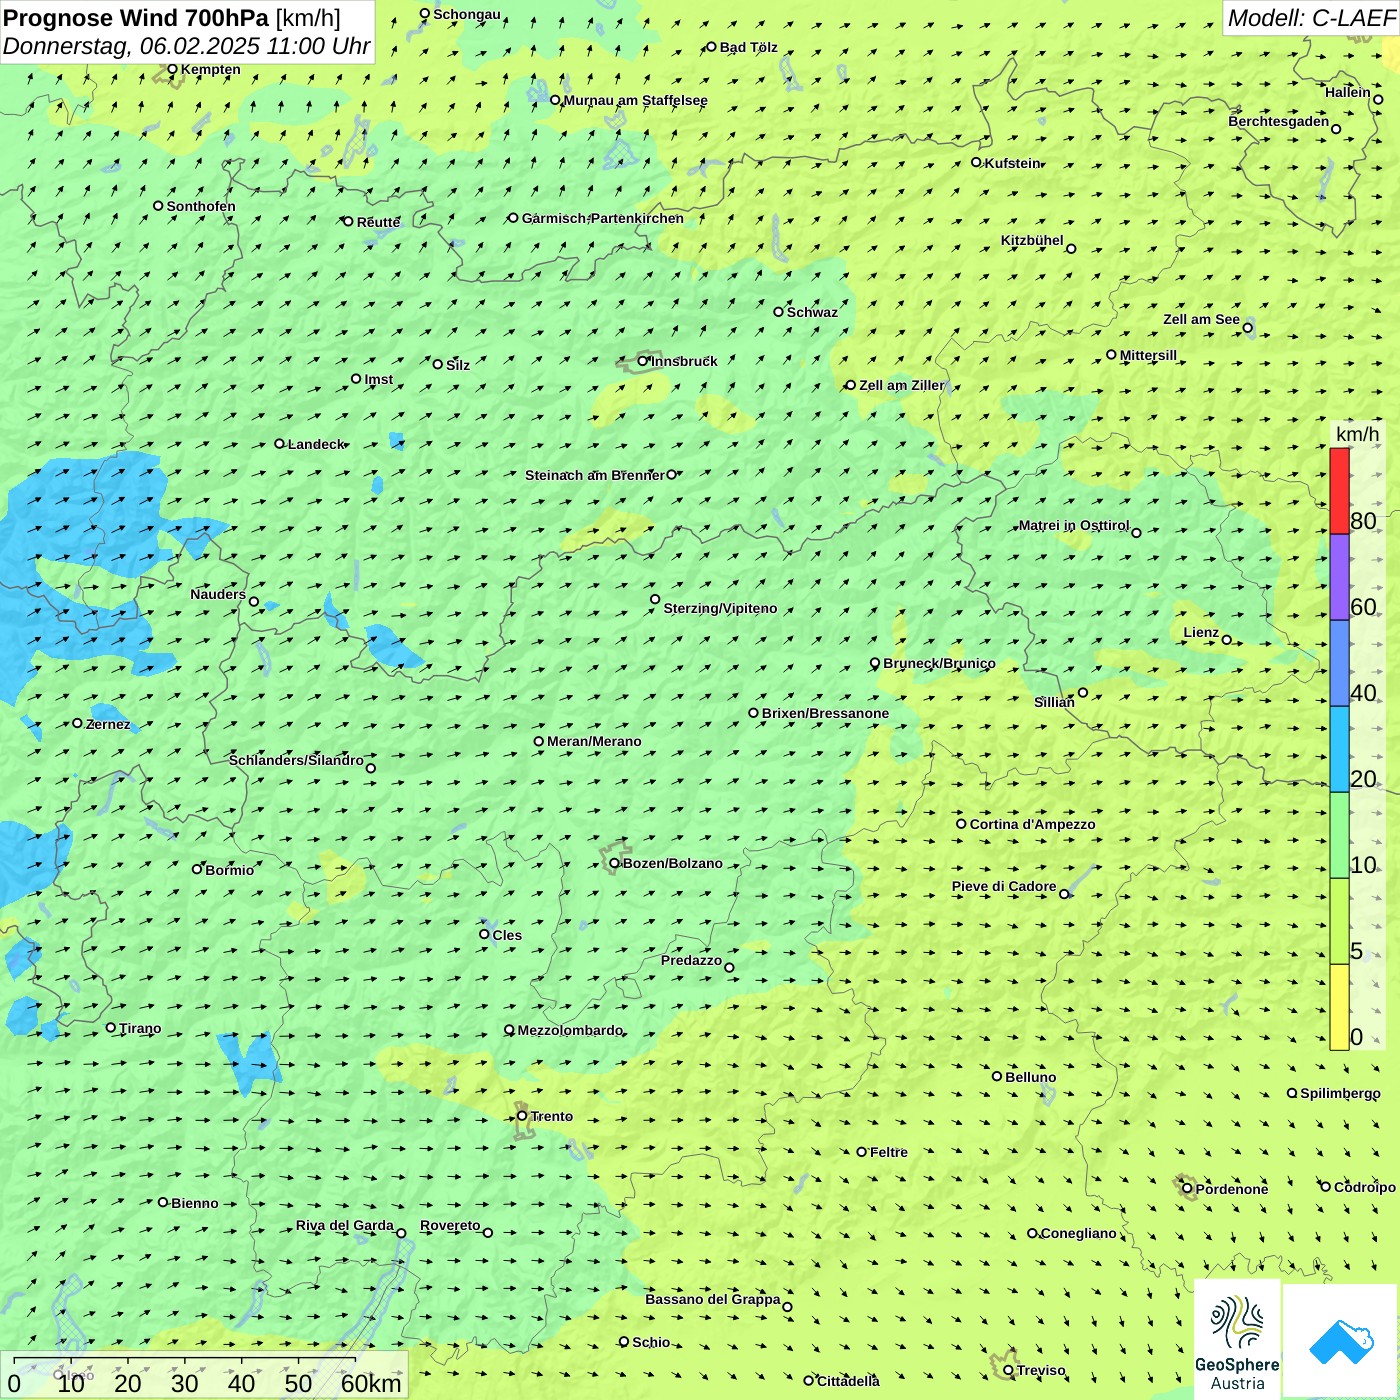Click the 'Matrei in Osttirol' label
Screen dimensions: 1400x1400
[x=1074, y=525]
